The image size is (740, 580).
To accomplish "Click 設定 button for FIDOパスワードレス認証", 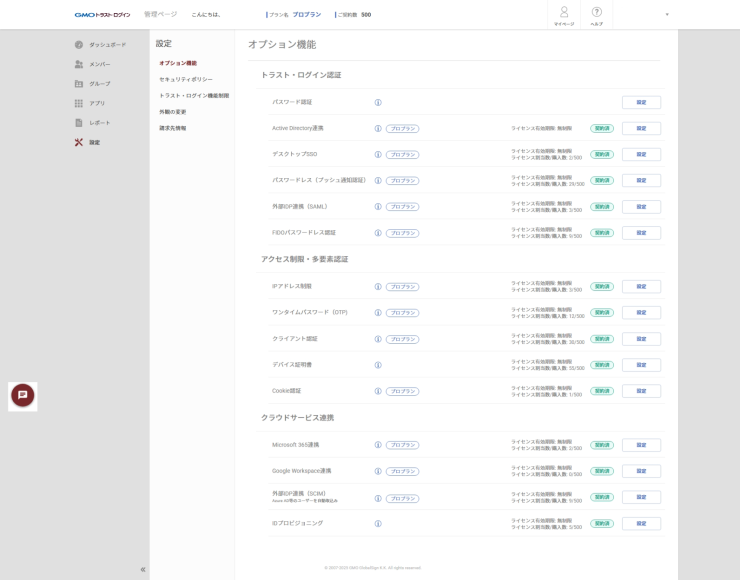I will coord(641,233).
